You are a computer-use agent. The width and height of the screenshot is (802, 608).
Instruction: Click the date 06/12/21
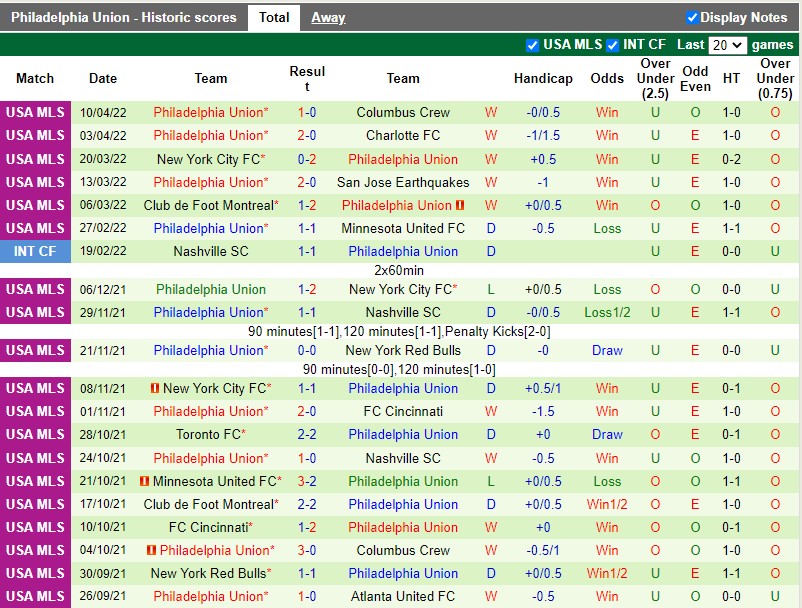(x=103, y=290)
